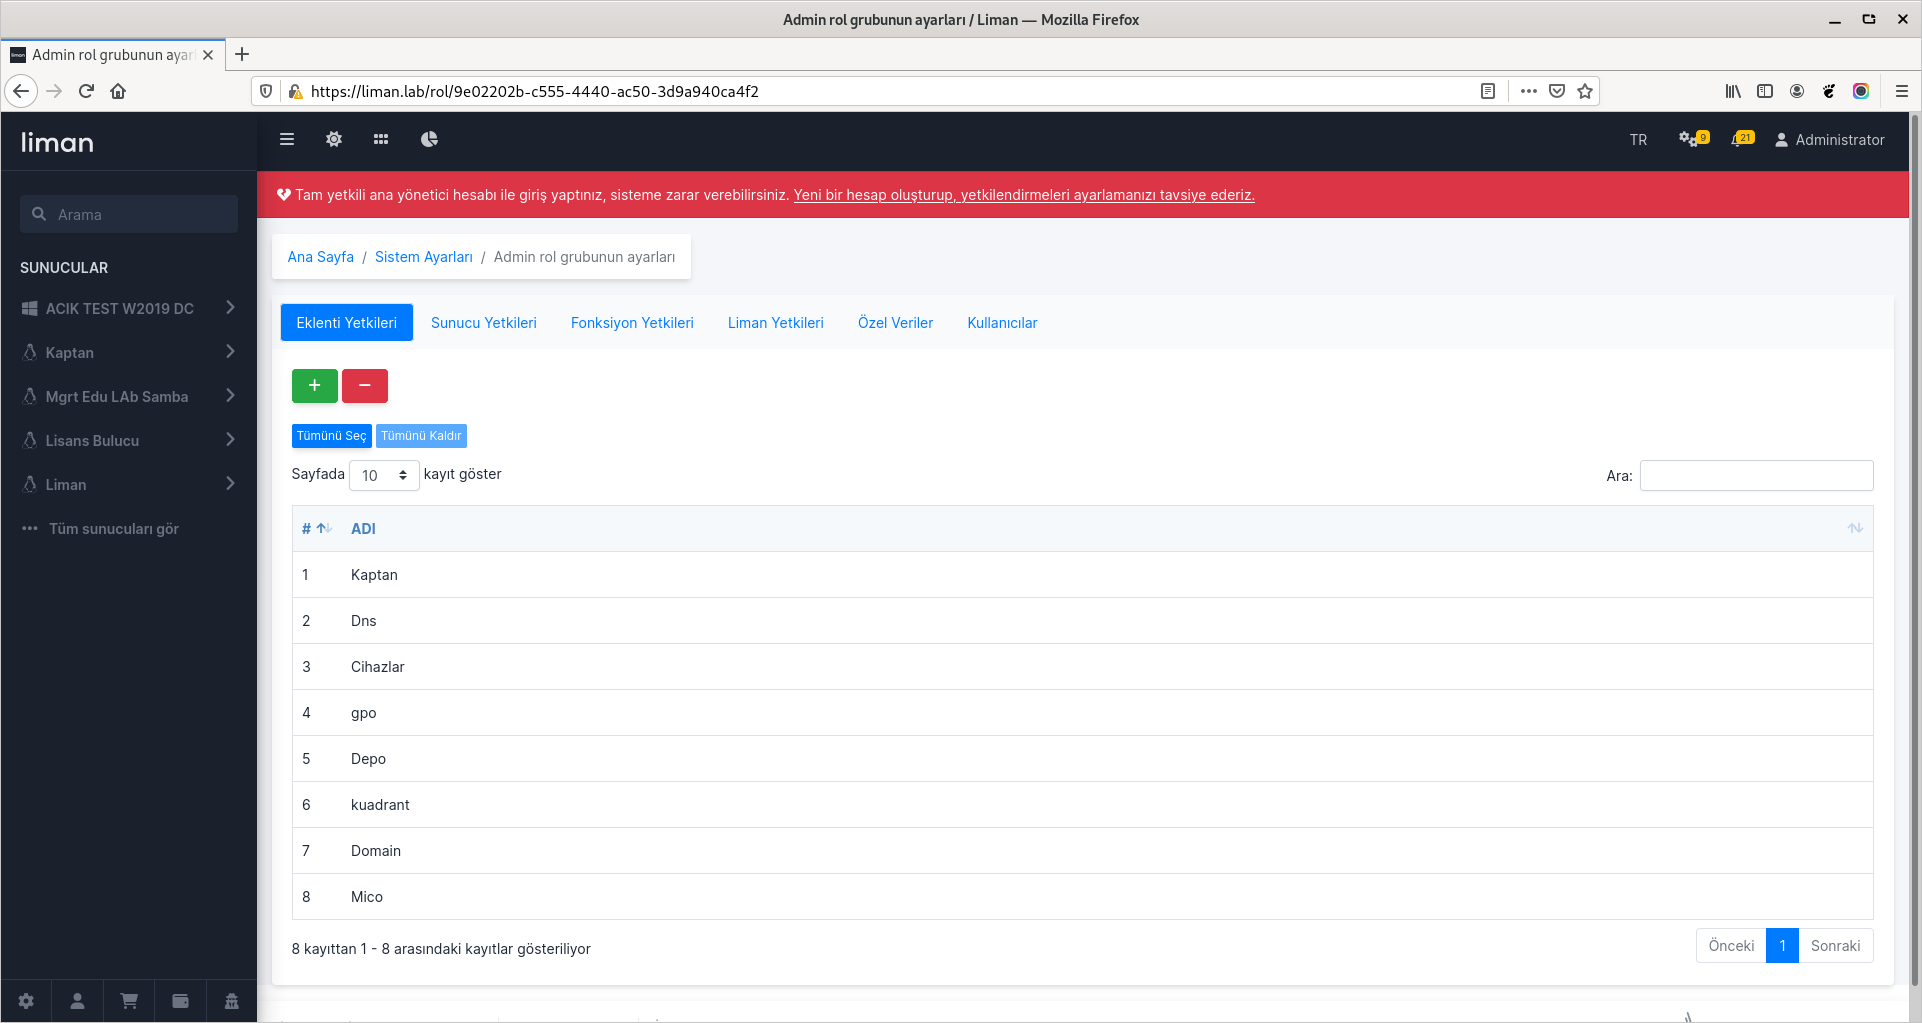Click the pie chart icon in top navbar

(x=429, y=139)
